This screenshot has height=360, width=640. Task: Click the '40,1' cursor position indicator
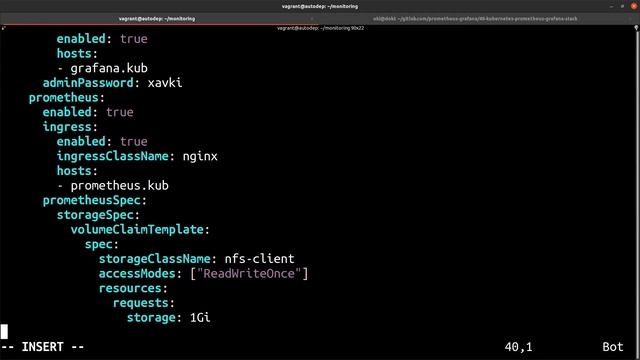518,347
